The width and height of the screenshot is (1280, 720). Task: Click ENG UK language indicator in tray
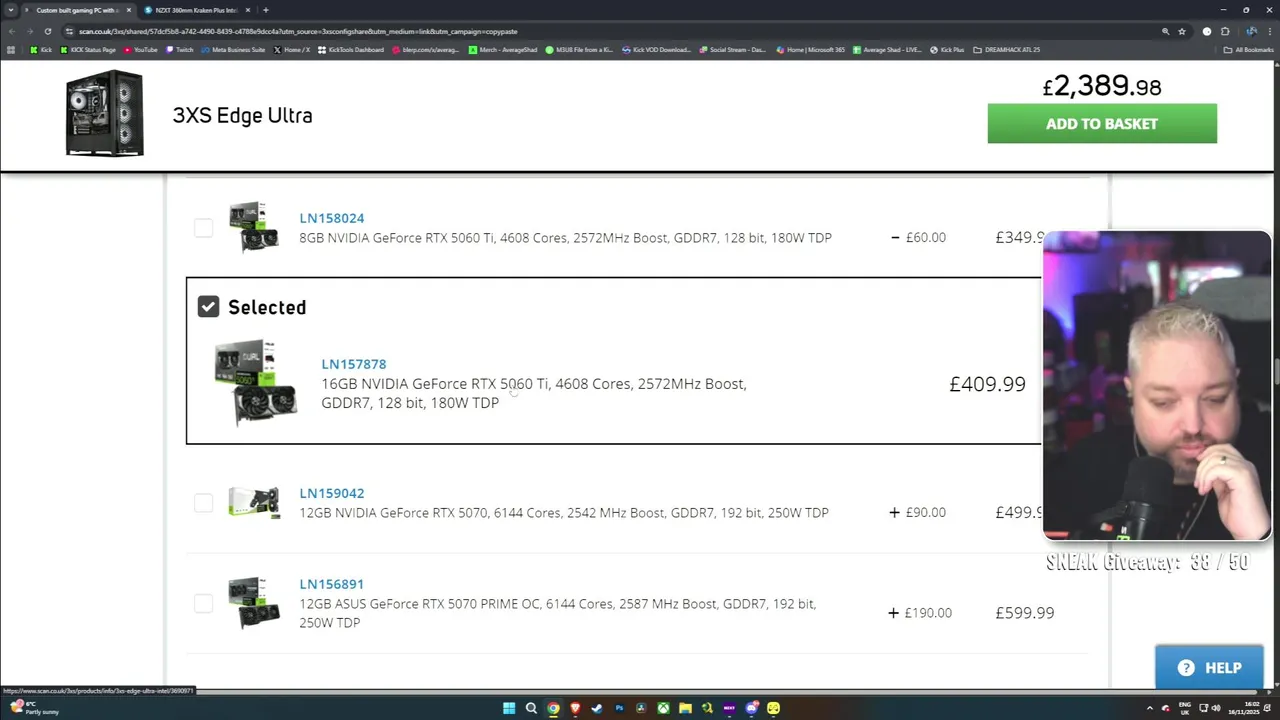(x=1186, y=708)
